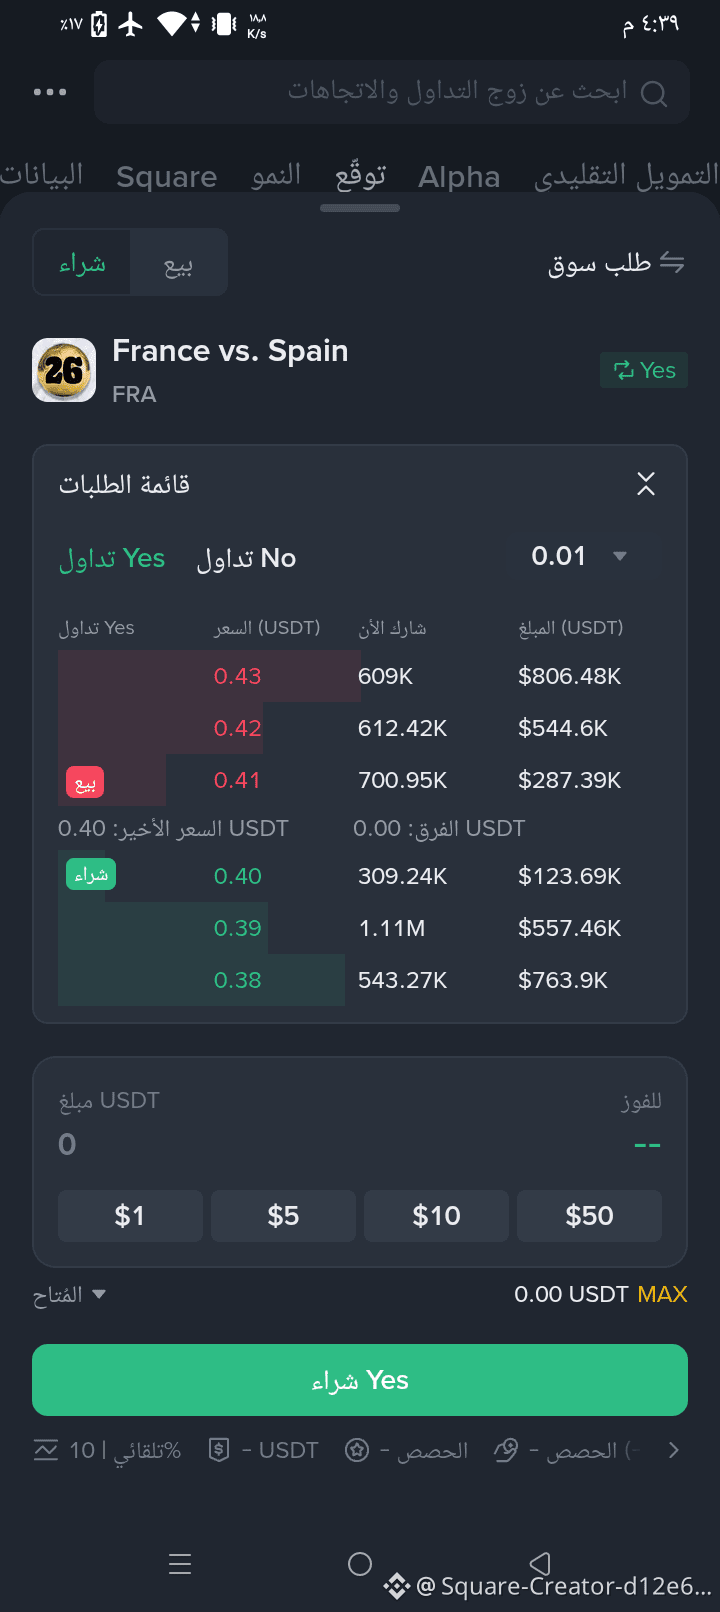Image resolution: width=720 pixels, height=1612 pixels.
Task: Close the order book panel
Action: pyautogui.click(x=646, y=484)
